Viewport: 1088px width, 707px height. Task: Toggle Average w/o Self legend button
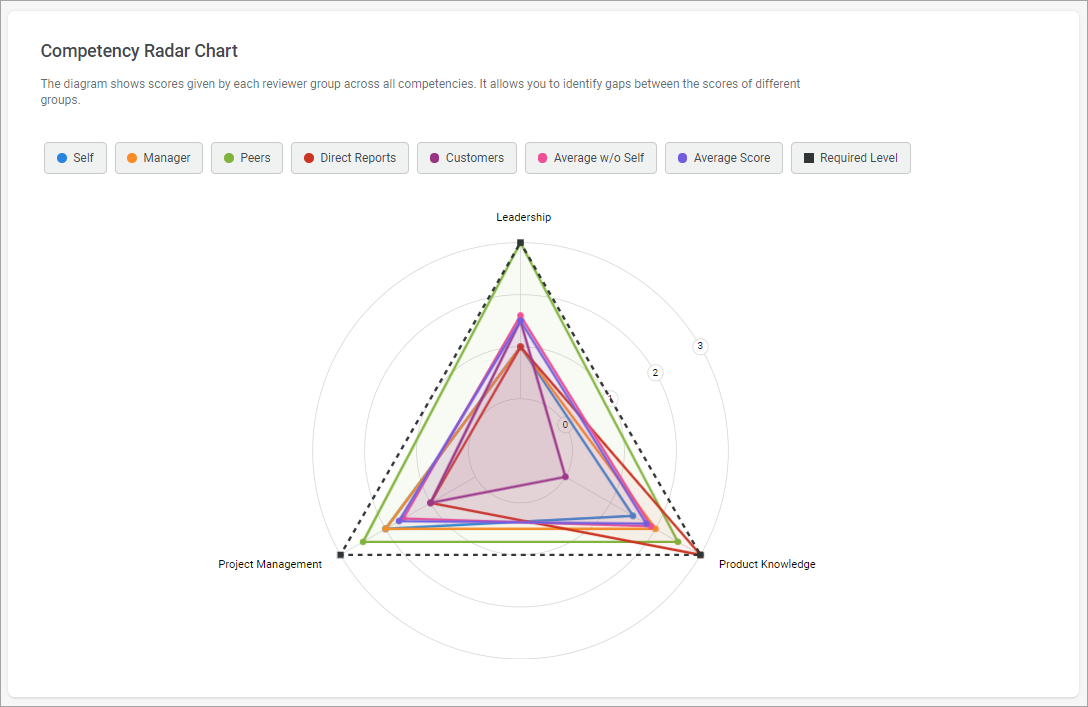pos(591,158)
